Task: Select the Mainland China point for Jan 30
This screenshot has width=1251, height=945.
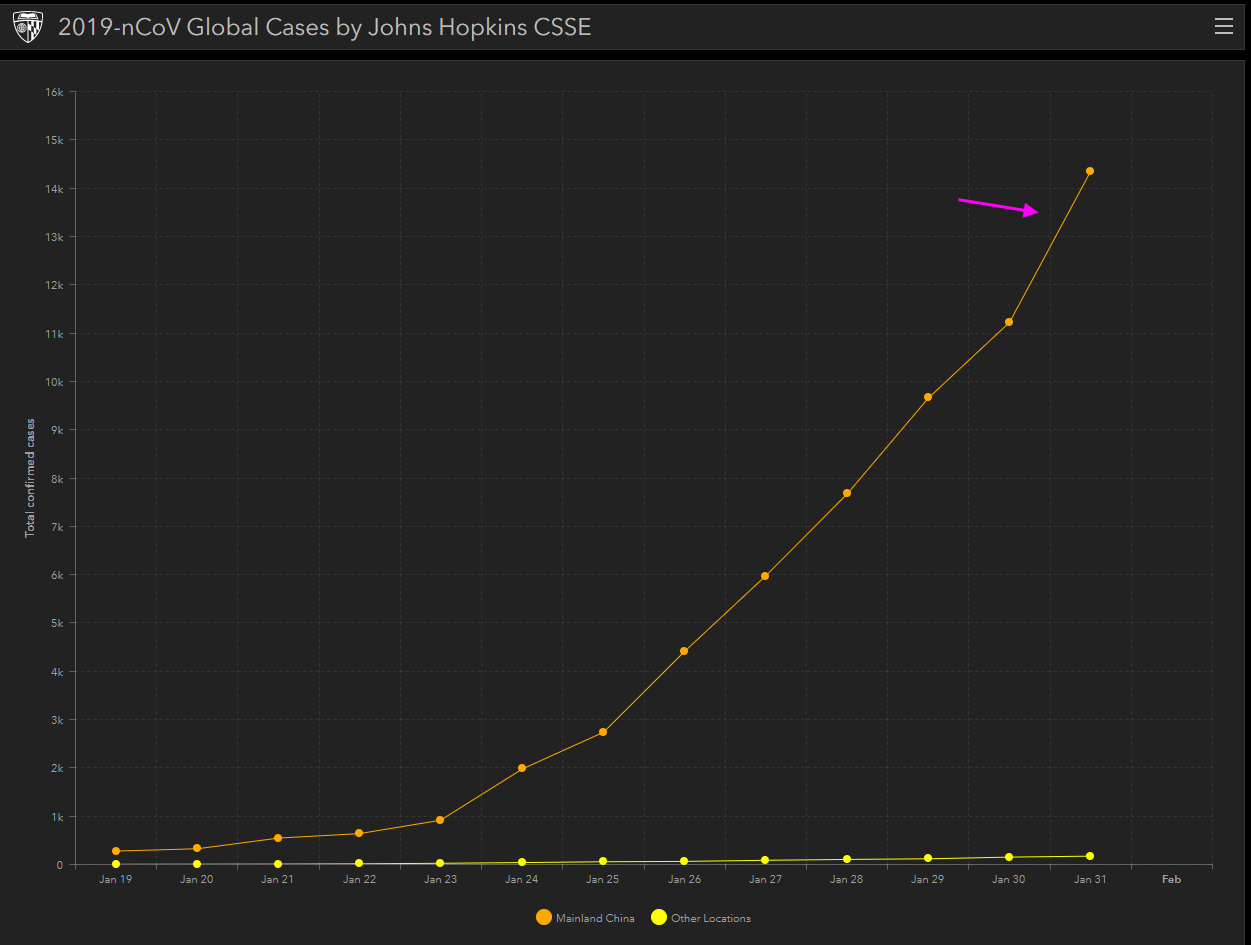Action: [1009, 322]
